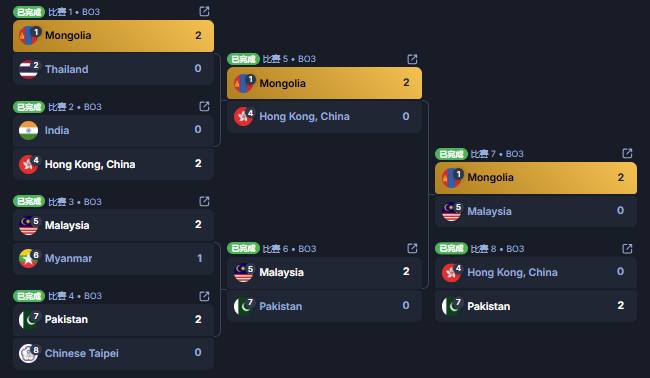
Task: Click Pakistan team row in match 4
Action: (113, 320)
